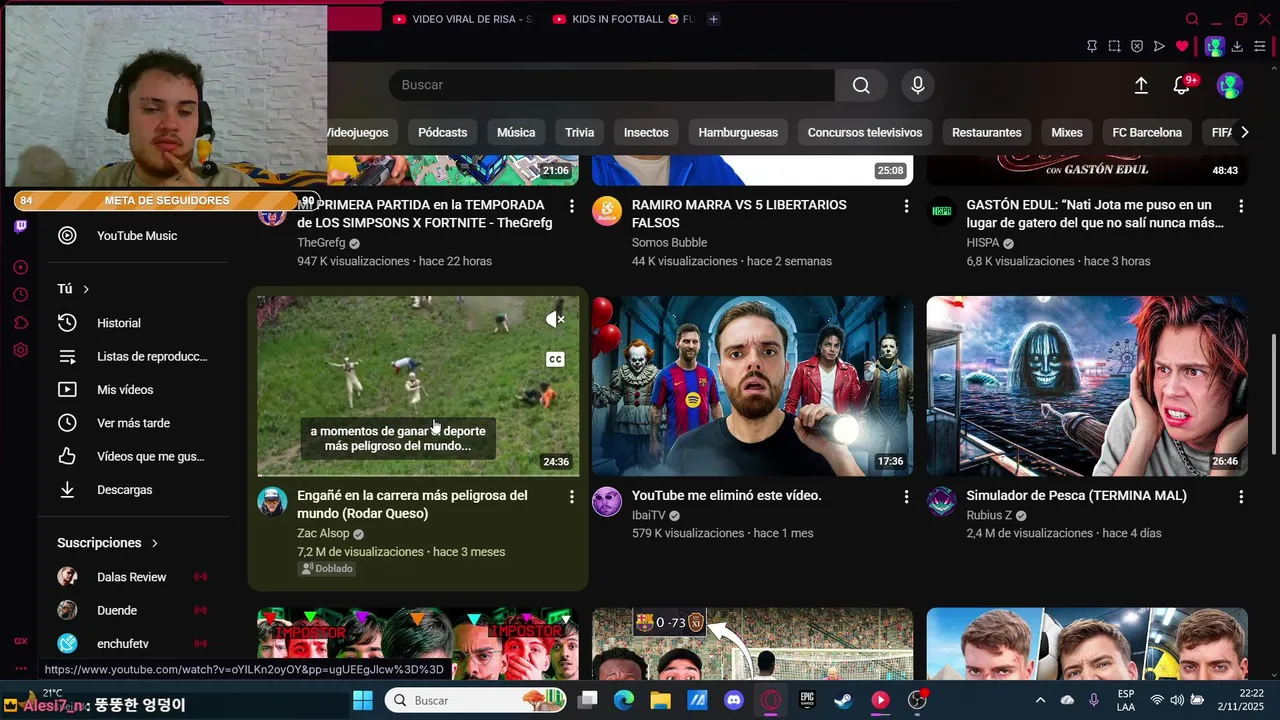The width and height of the screenshot is (1280, 720).
Task: Start voice search with the microphone
Action: (918, 85)
